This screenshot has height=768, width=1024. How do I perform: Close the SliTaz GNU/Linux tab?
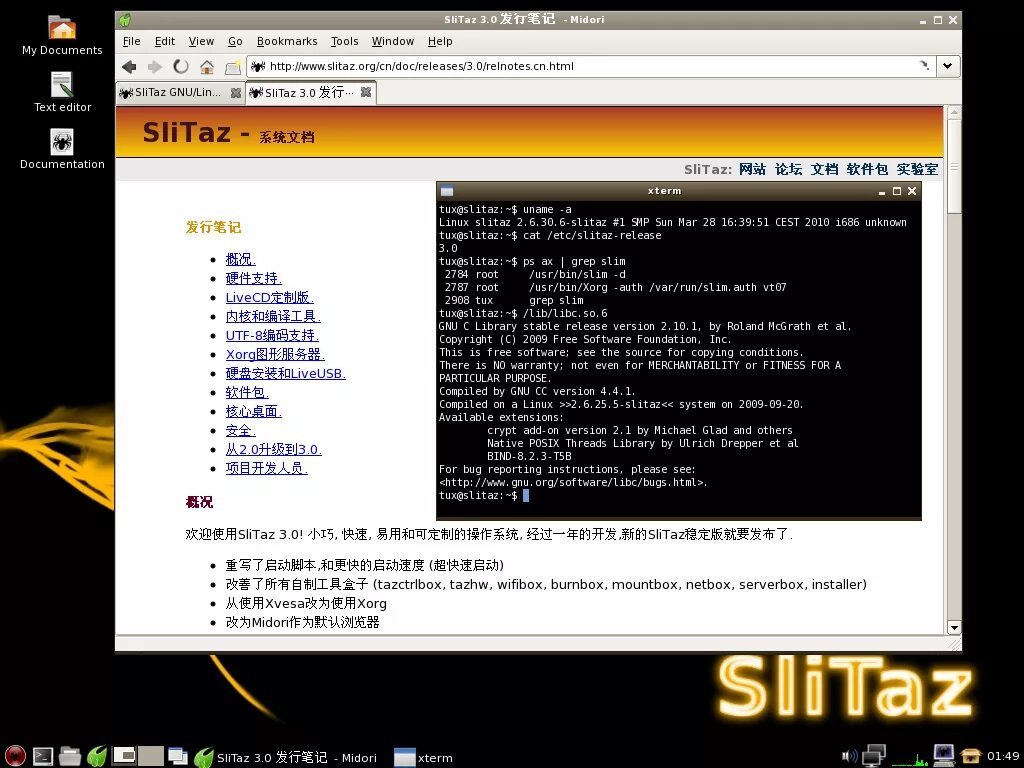click(236, 93)
